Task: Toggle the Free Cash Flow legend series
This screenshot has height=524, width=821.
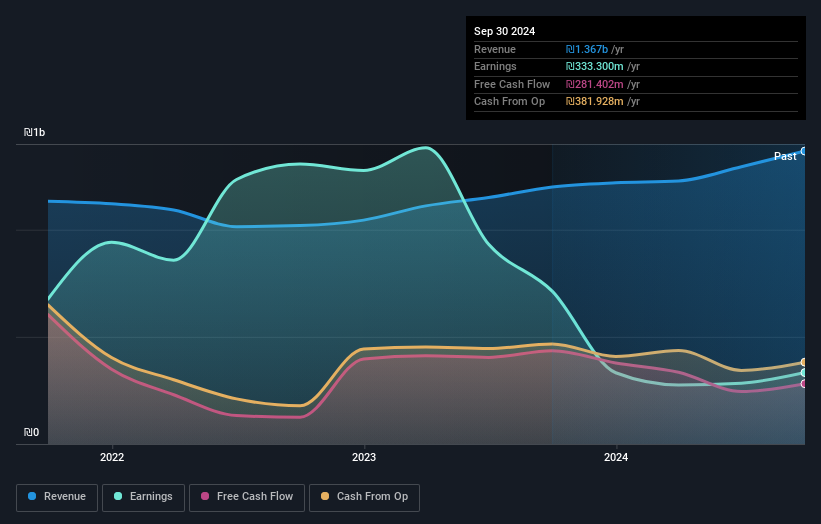Action: tap(247, 497)
